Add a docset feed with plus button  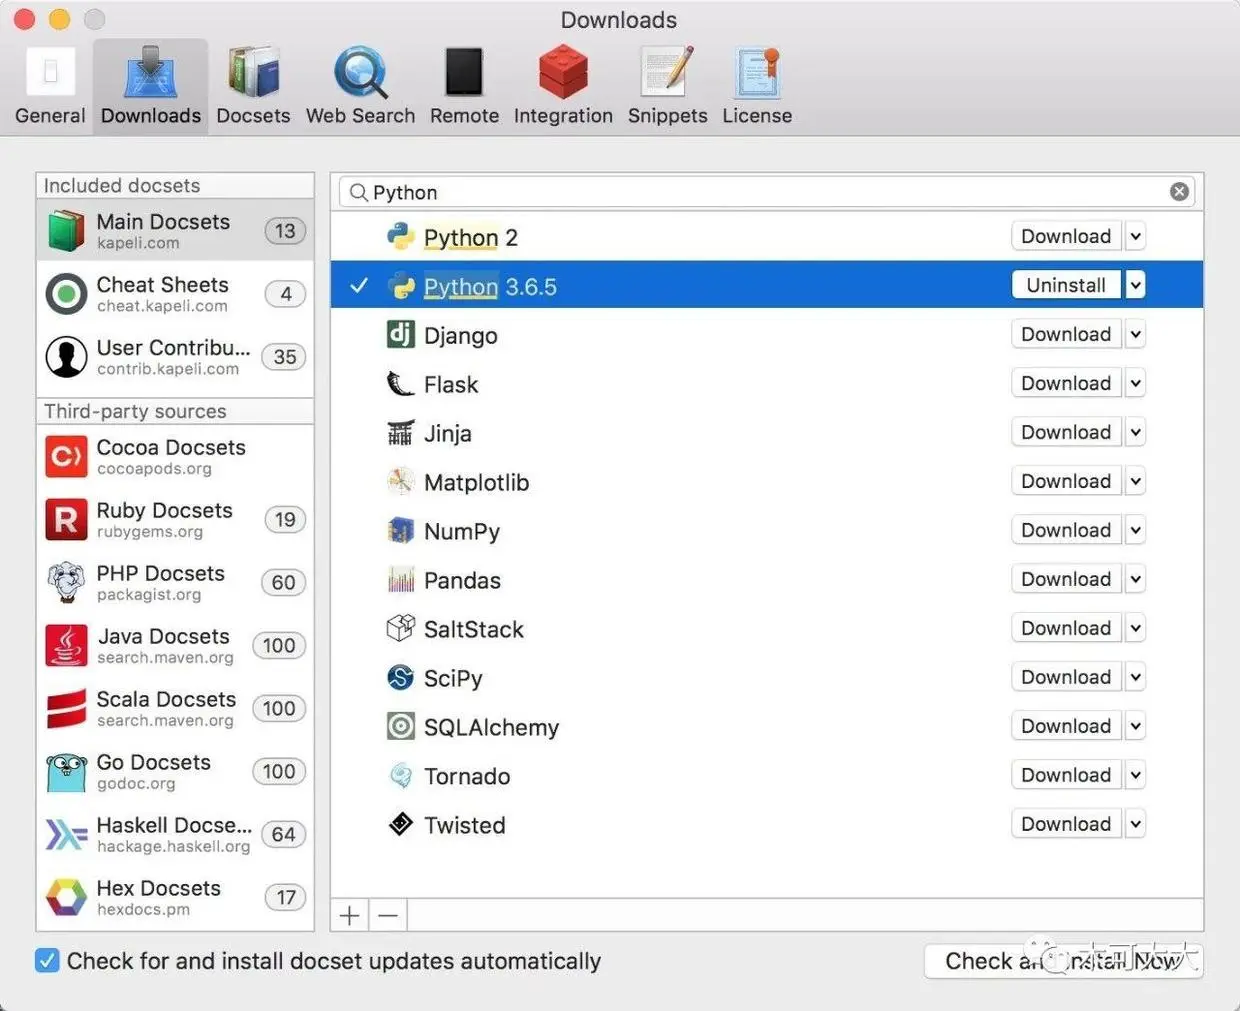click(350, 915)
